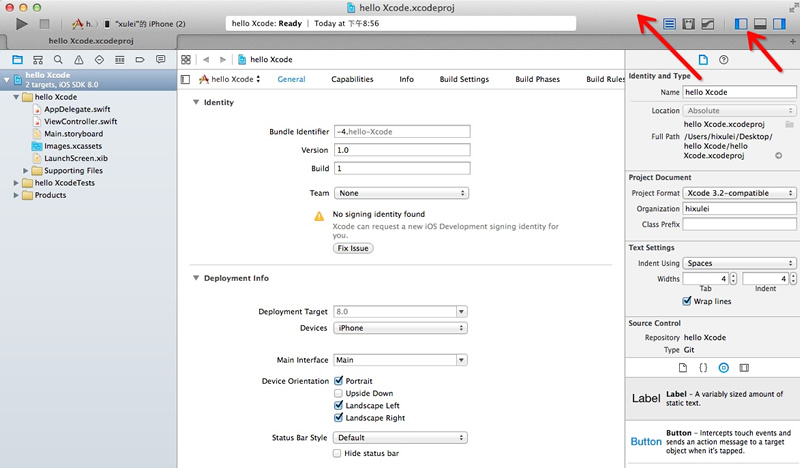
Task: Open the Symbol navigator
Action: click(x=38, y=60)
